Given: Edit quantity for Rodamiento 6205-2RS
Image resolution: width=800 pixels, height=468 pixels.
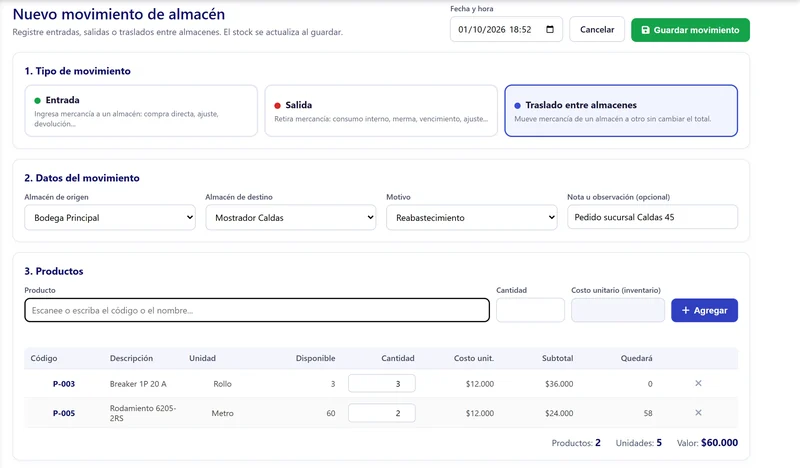Looking at the screenshot, I should [382, 413].
